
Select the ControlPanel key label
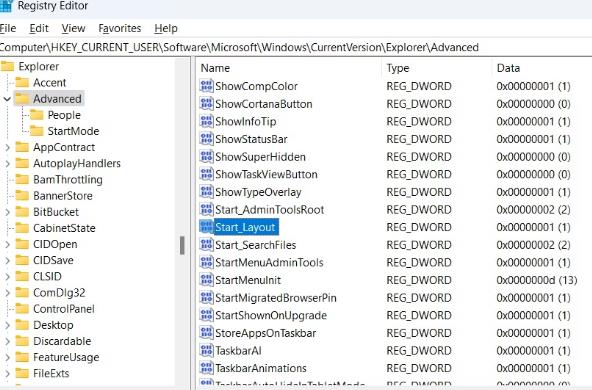(x=64, y=309)
